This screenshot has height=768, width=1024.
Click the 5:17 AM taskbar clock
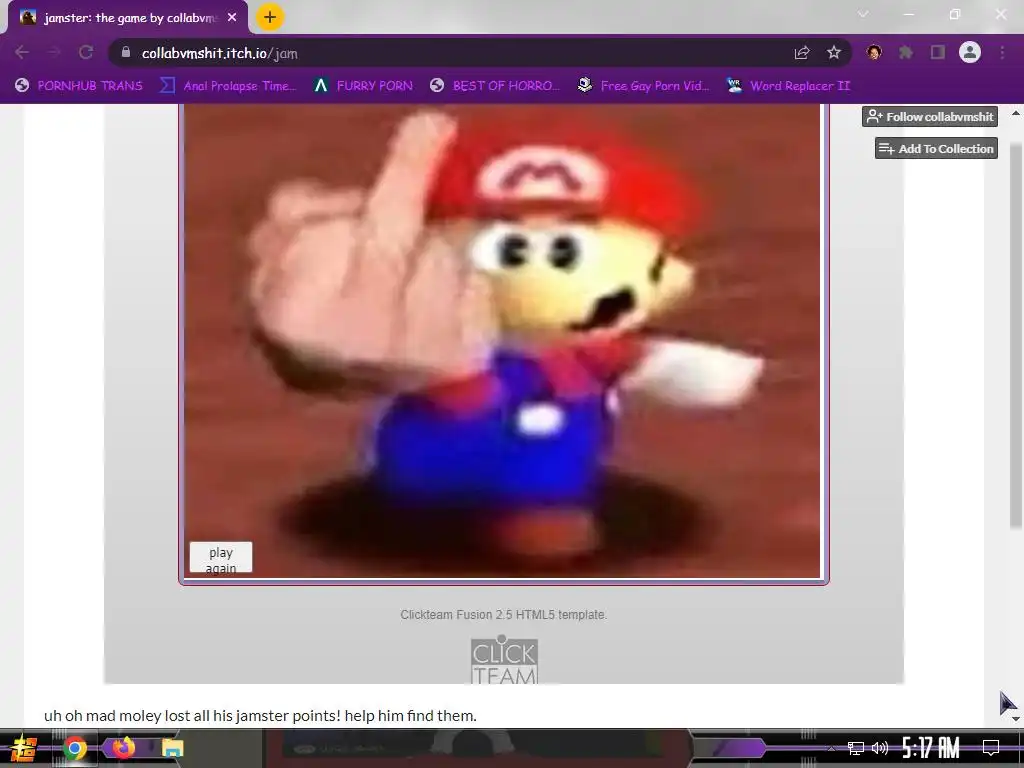coord(931,748)
